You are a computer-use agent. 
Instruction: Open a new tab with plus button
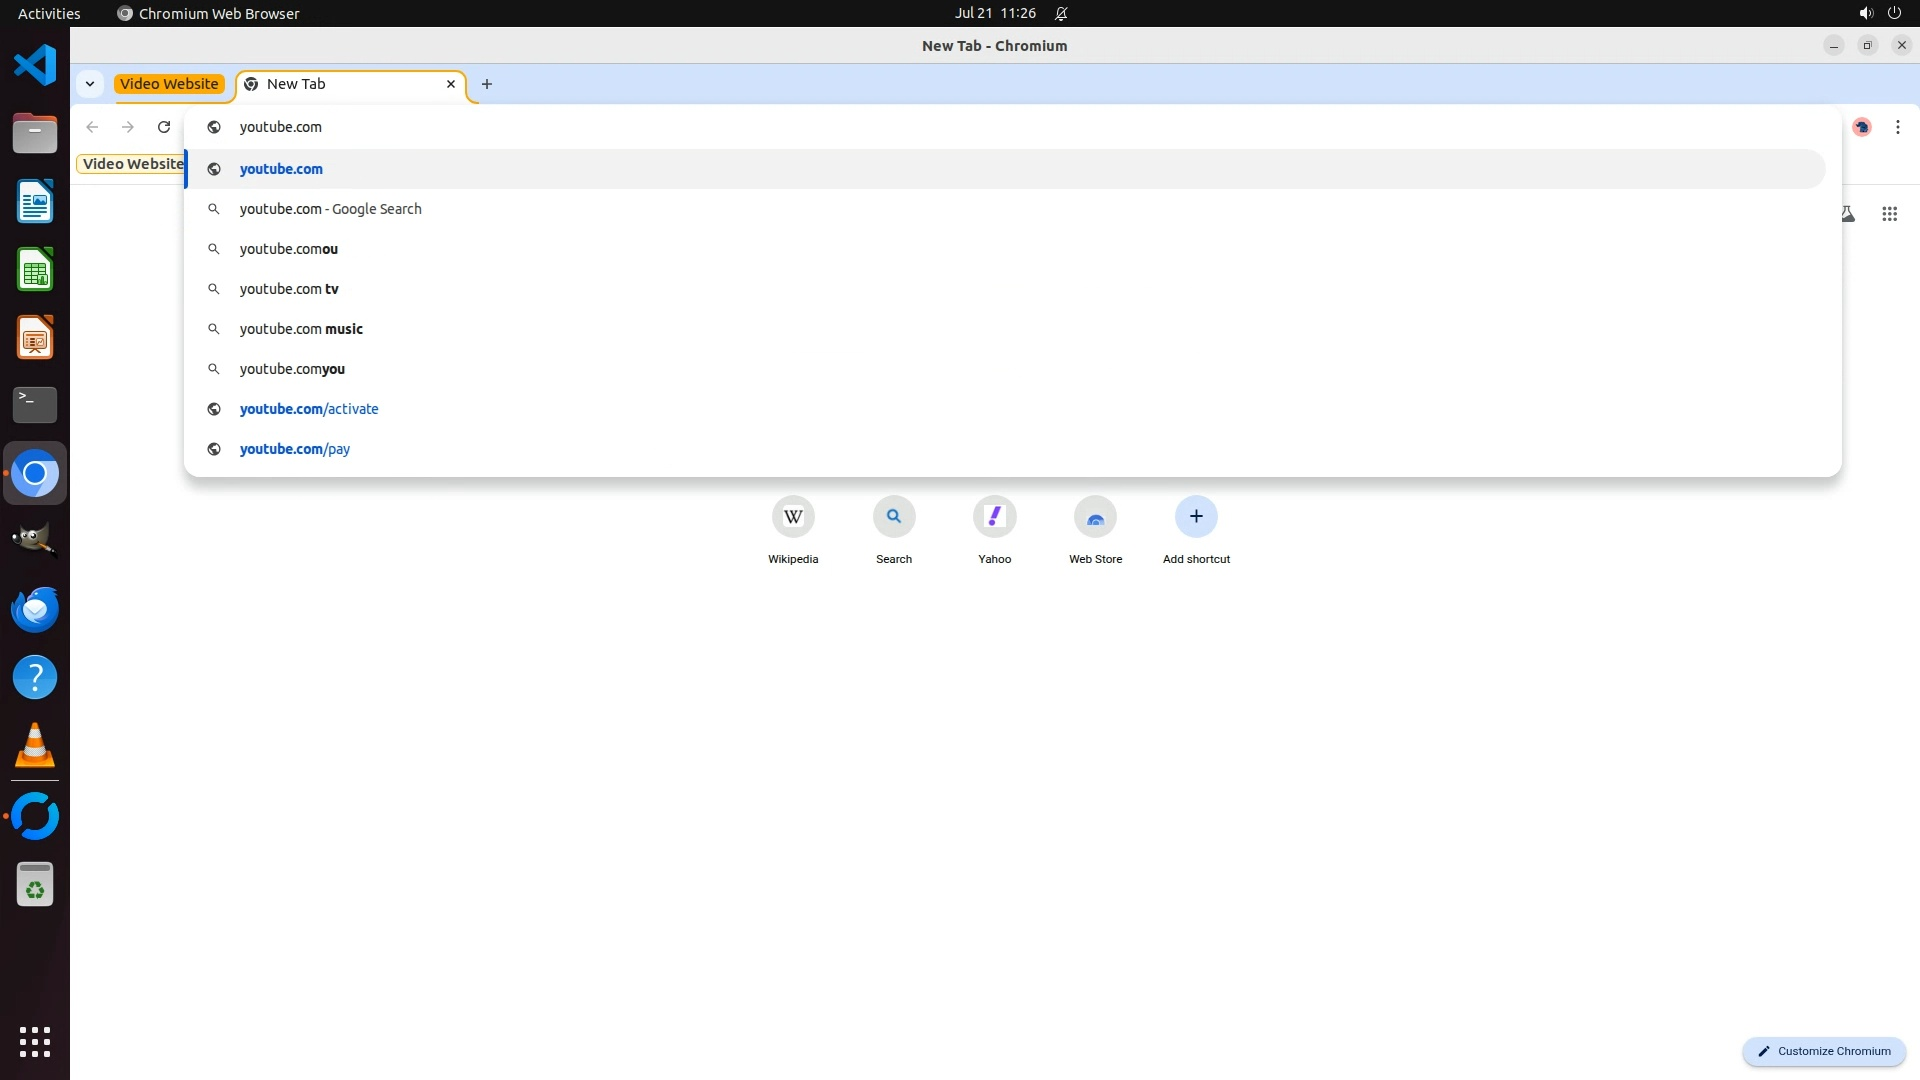[x=487, y=84]
